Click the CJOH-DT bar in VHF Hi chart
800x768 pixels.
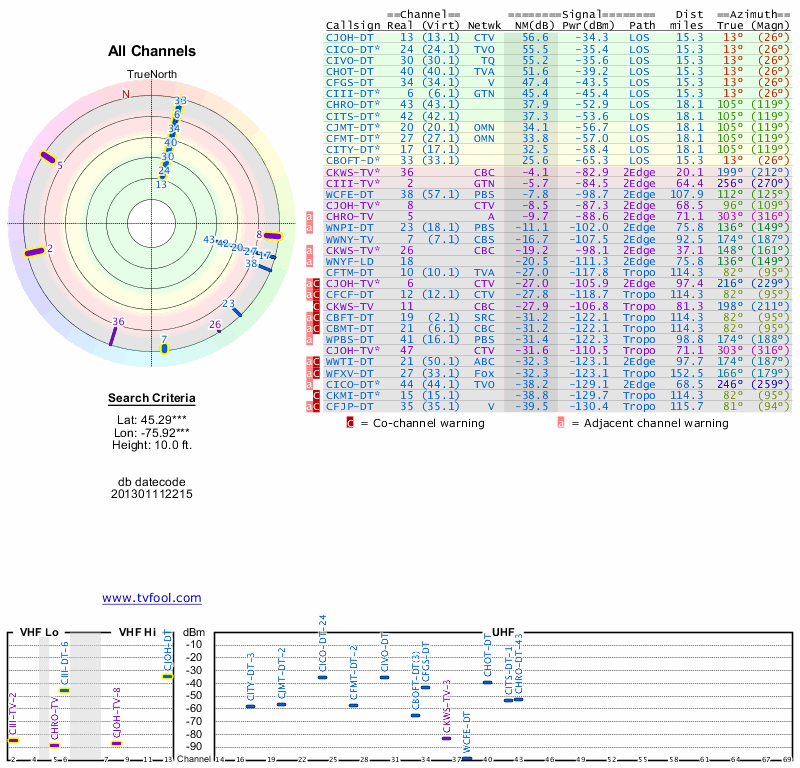168,677
